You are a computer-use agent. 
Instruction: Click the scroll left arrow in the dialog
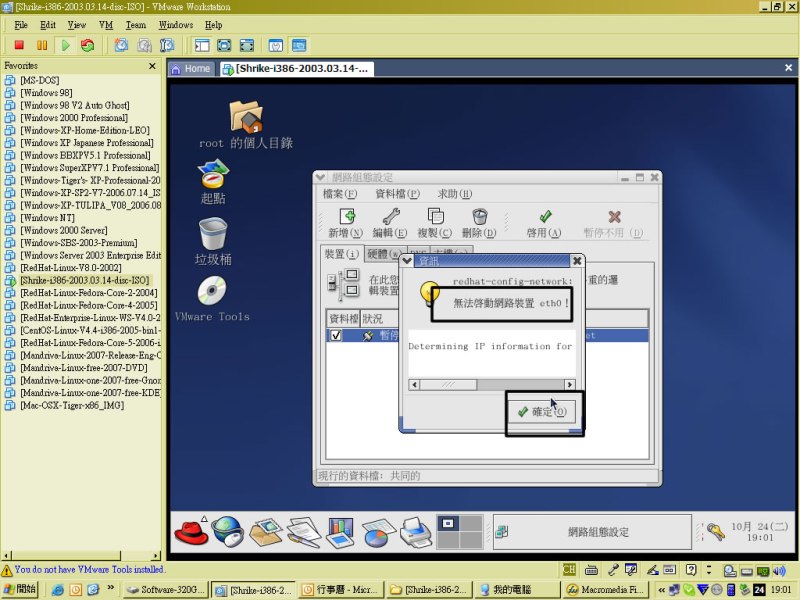click(x=414, y=385)
